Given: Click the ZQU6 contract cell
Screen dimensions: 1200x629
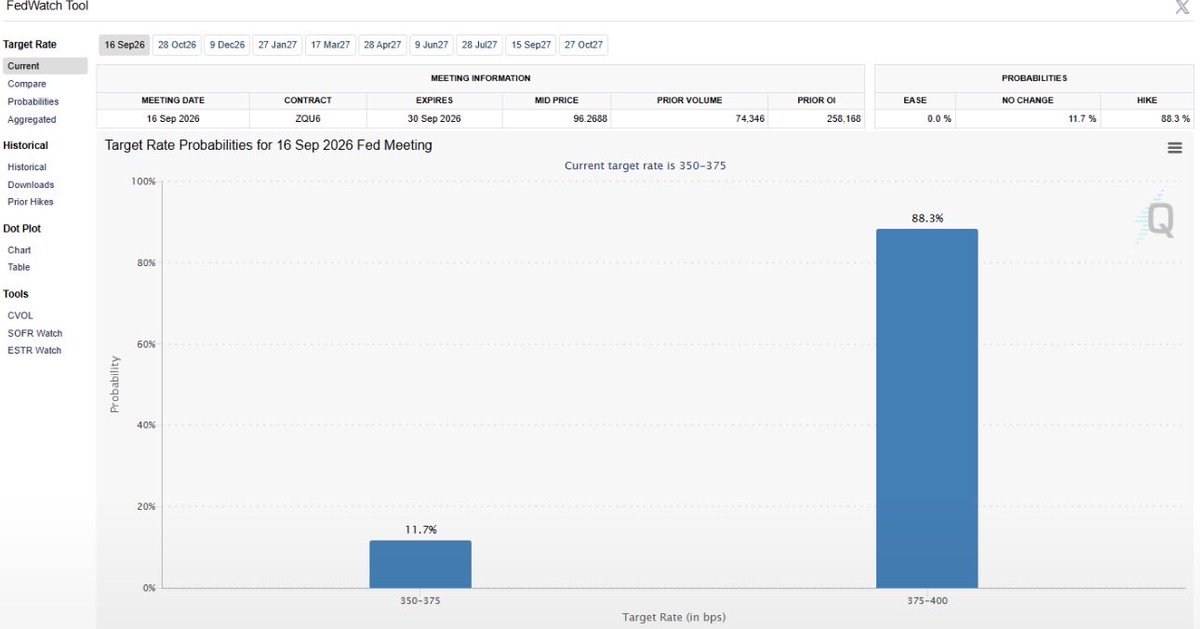Looking at the screenshot, I should click(308, 118).
